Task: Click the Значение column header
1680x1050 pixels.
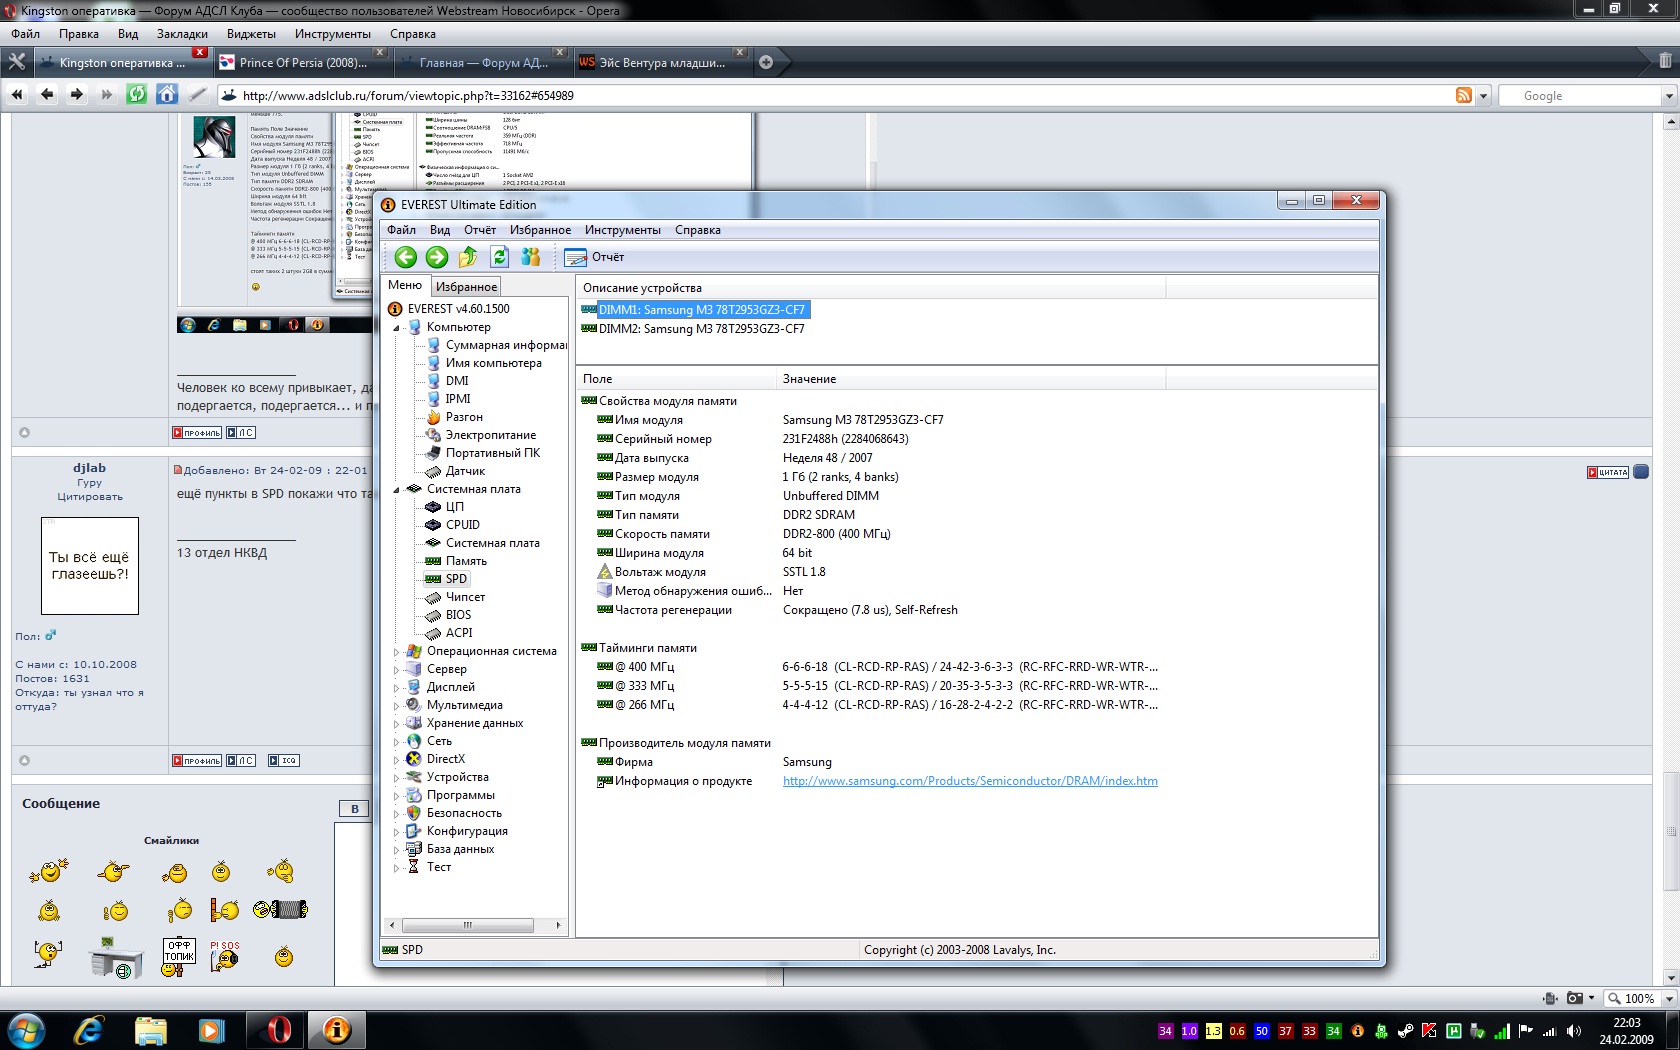Action: tap(970, 379)
